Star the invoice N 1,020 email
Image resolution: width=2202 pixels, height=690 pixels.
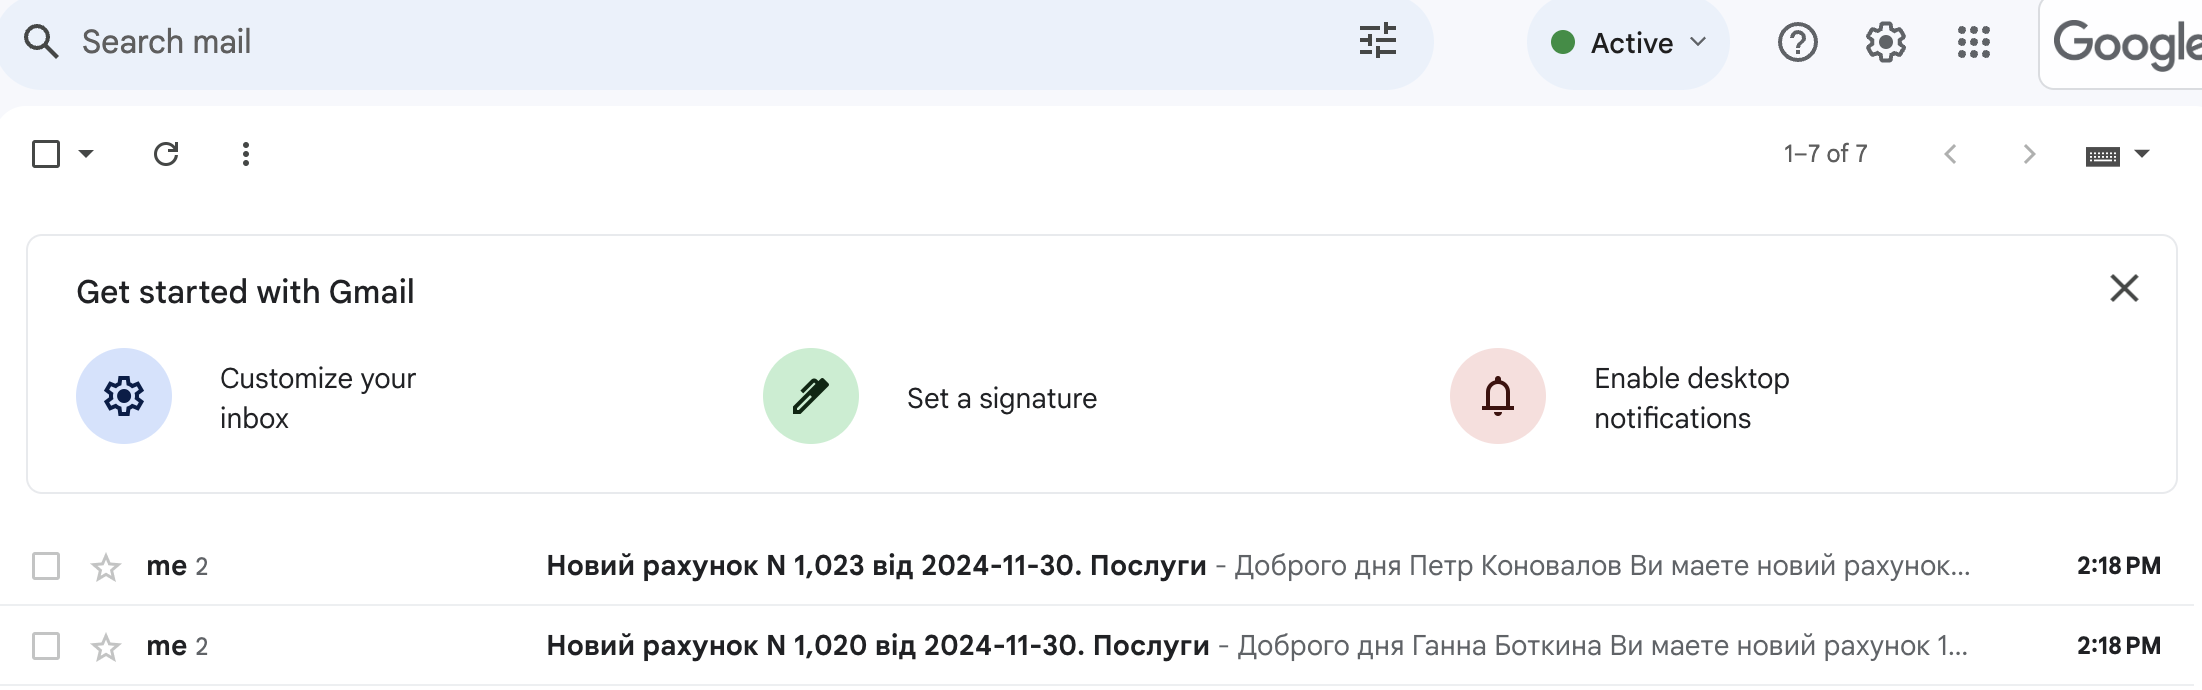[106, 647]
